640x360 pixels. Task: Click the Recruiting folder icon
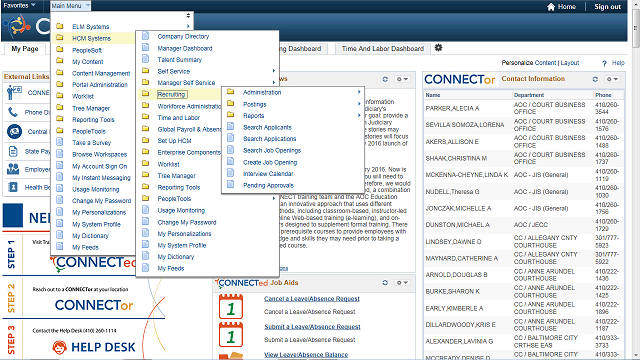point(146,94)
